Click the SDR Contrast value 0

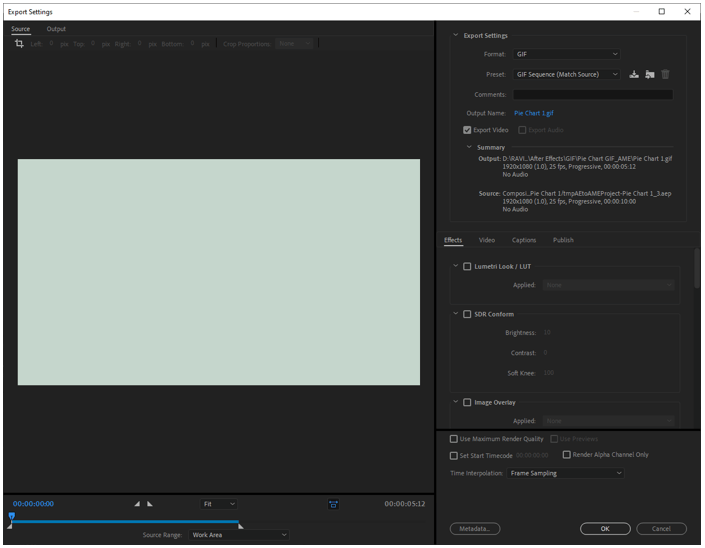click(x=545, y=353)
